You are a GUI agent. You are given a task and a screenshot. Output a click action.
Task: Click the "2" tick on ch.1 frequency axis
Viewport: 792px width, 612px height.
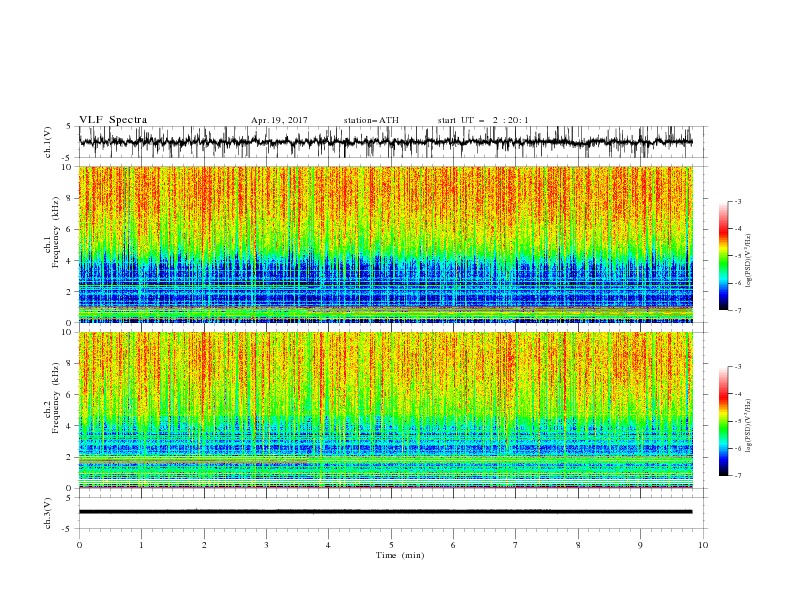(70, 292)
